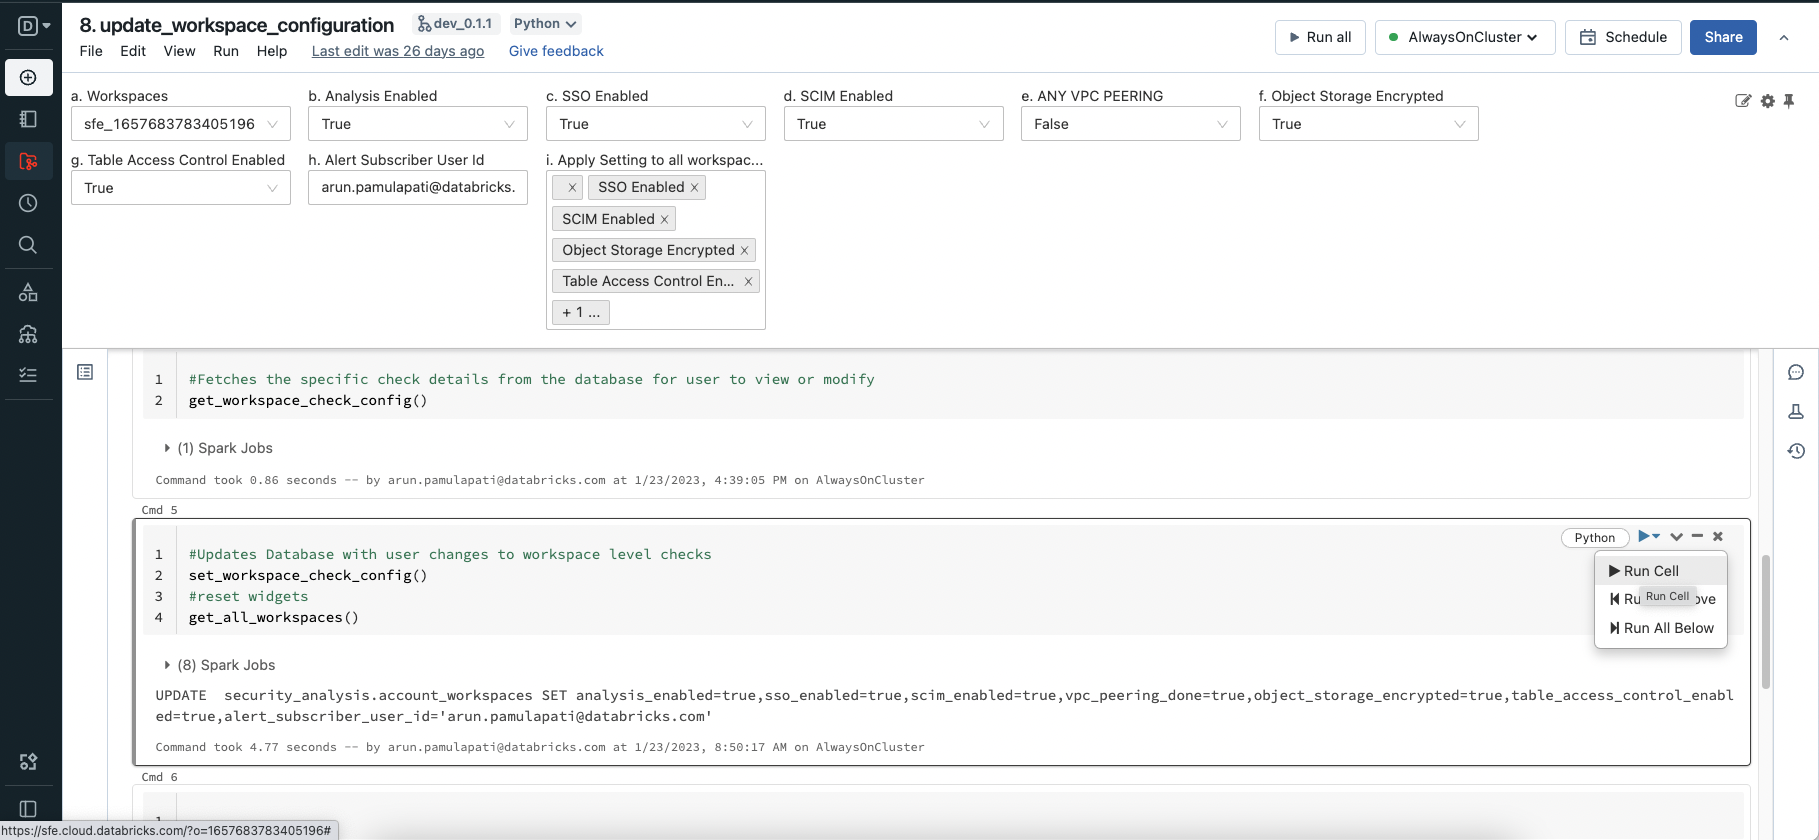The width and height of the screenshot is (1819, 840).
Task: Remove the Table Access Control En... tag
Action: (x=748, y=282)
